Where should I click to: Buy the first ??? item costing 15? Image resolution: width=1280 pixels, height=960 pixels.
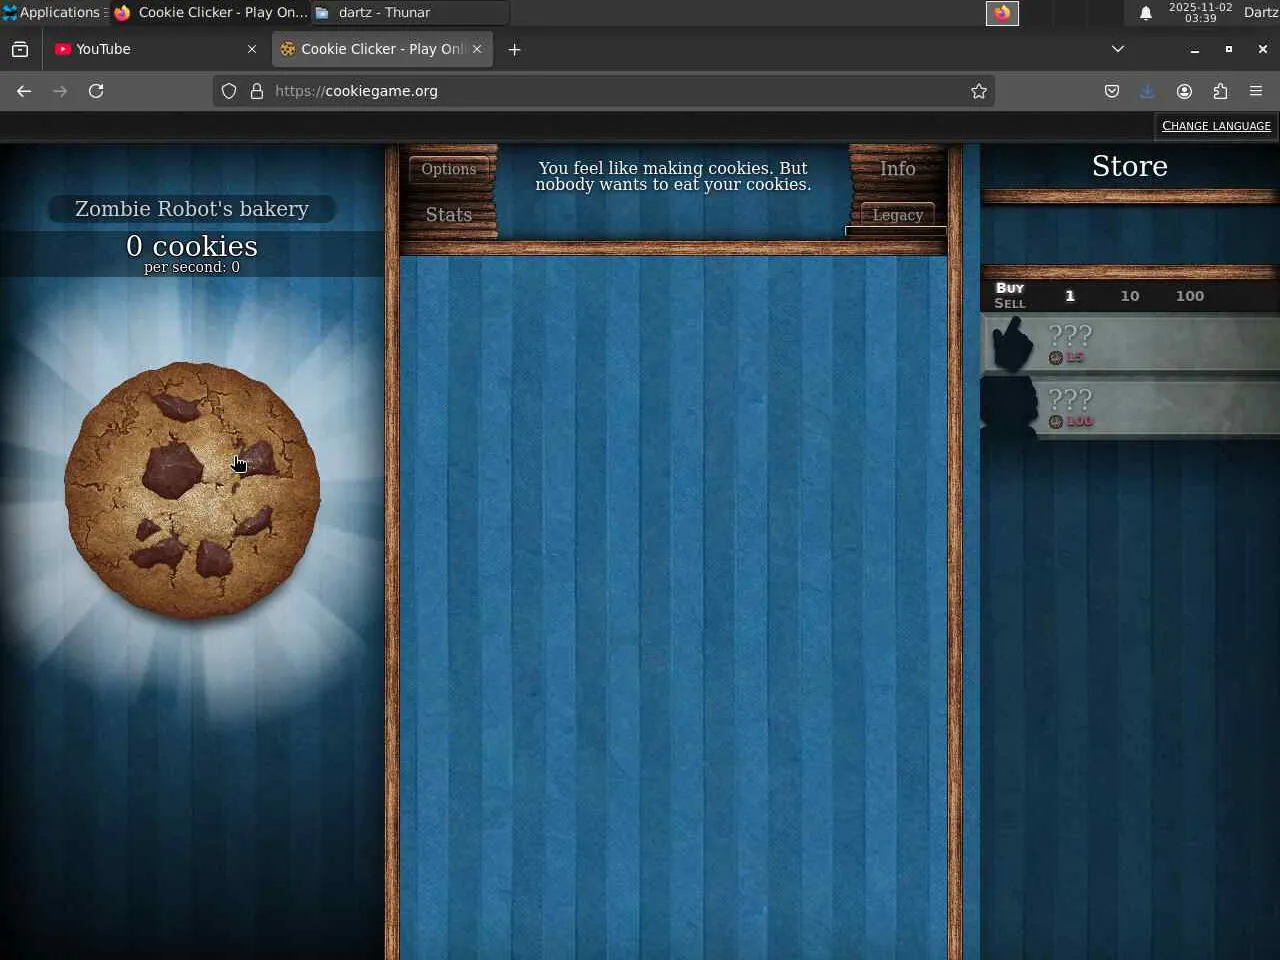(1131, 344)
